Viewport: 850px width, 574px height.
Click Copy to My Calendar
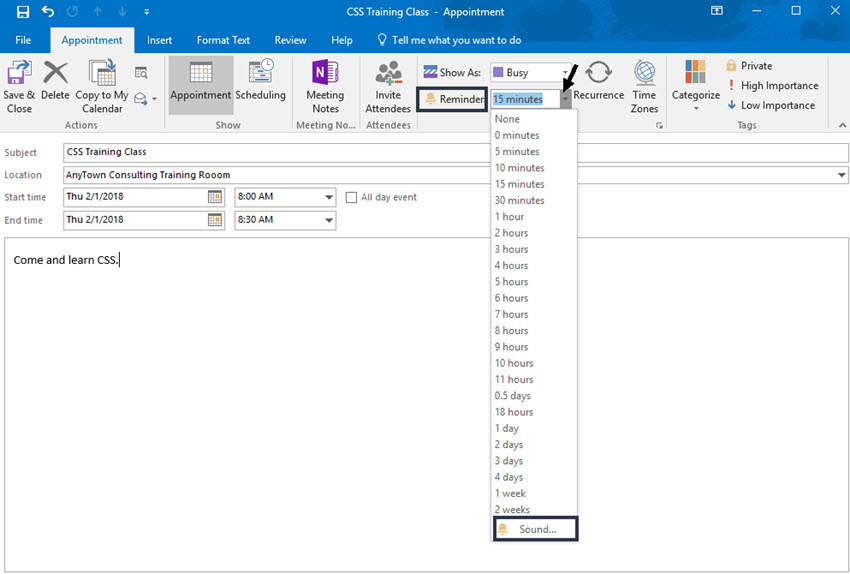(x=102, y=87)
